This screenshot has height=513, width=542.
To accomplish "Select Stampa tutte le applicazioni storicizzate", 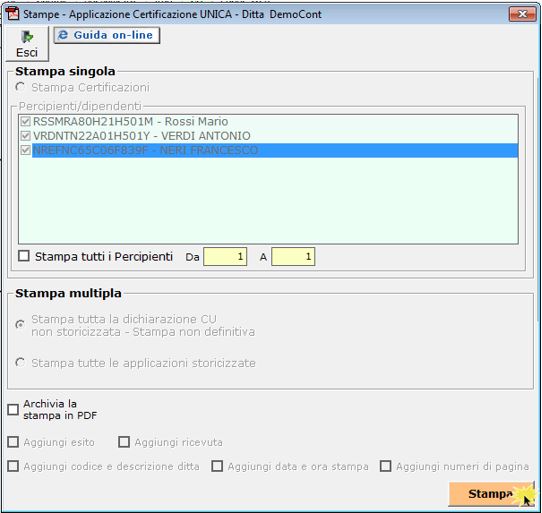I will point(20,363).
